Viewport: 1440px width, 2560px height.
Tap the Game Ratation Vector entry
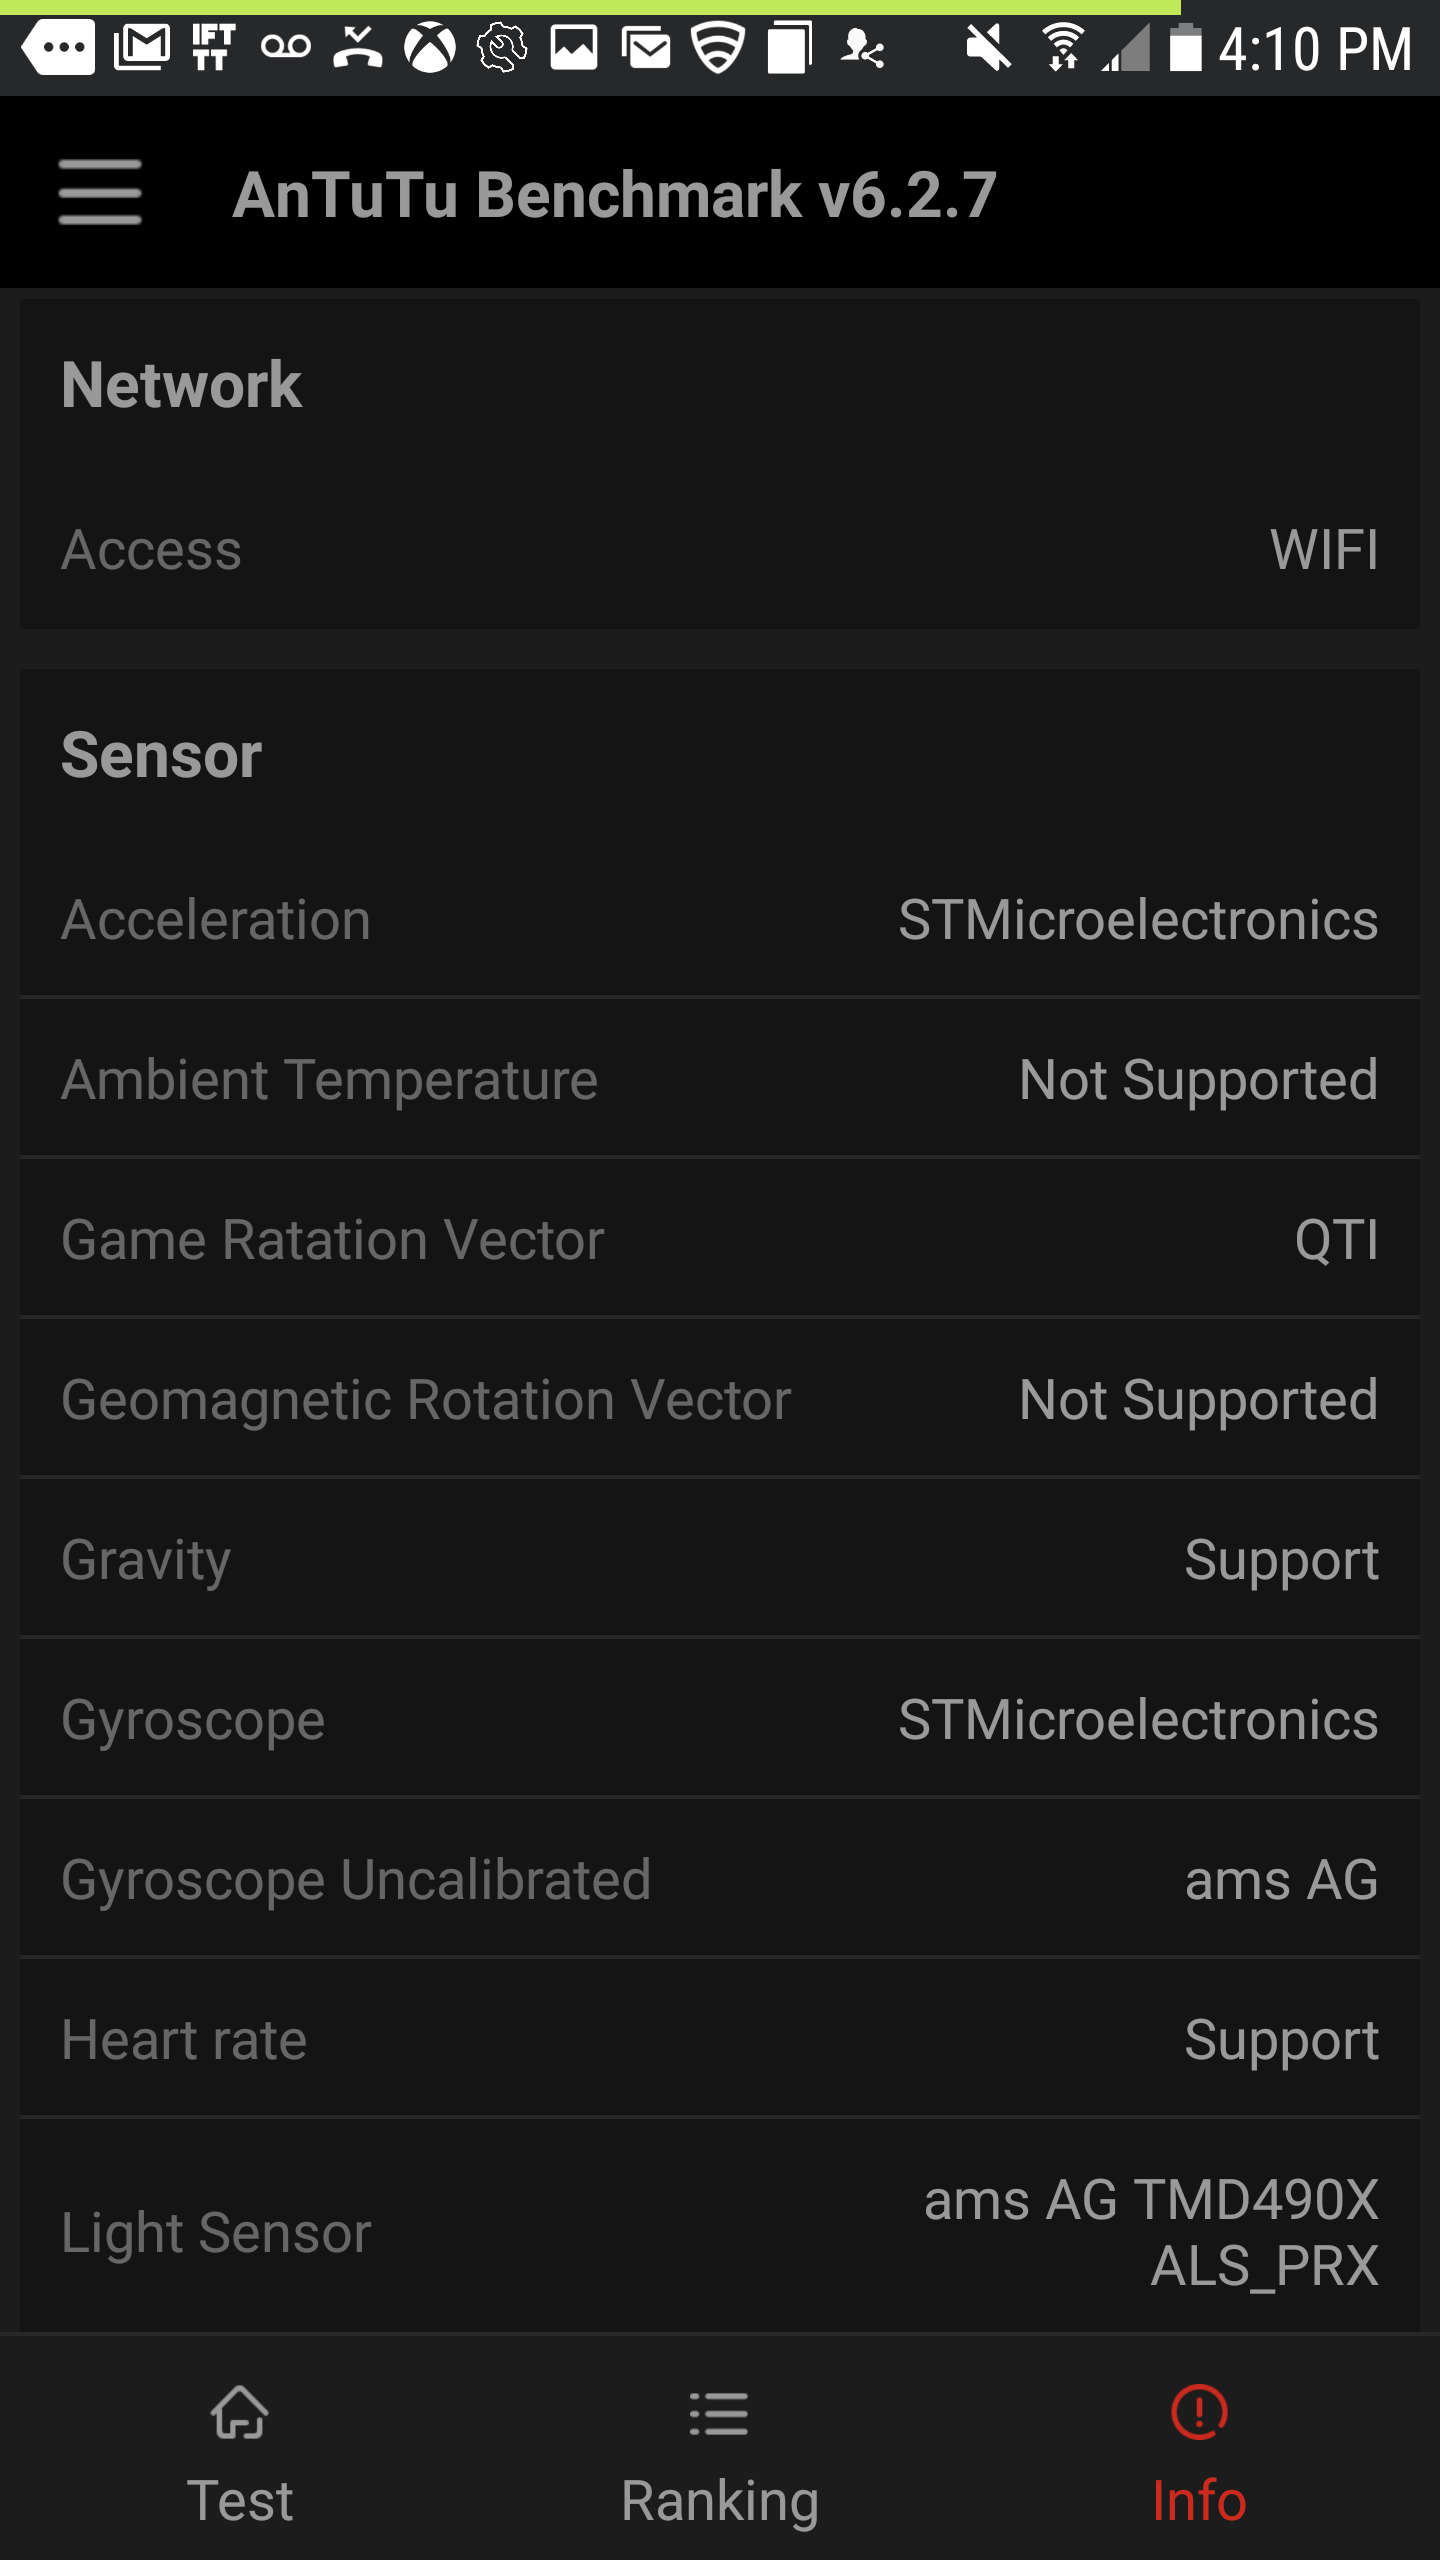coord(720,1240)
